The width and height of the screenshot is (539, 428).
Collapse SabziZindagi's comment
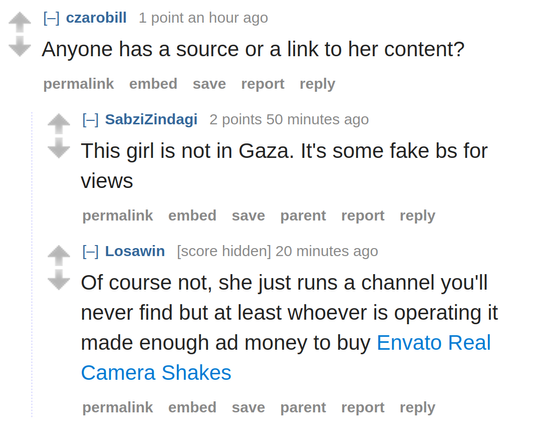coord(90,120)
